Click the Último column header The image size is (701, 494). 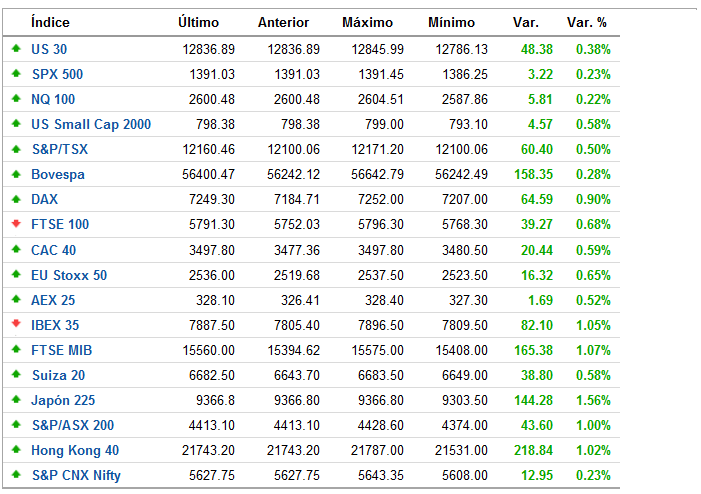198,22
